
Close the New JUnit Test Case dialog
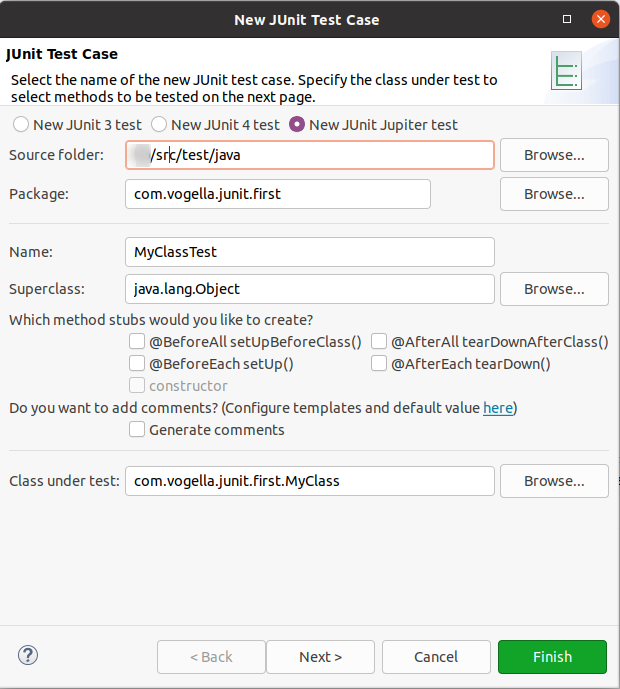coord(600,19)
